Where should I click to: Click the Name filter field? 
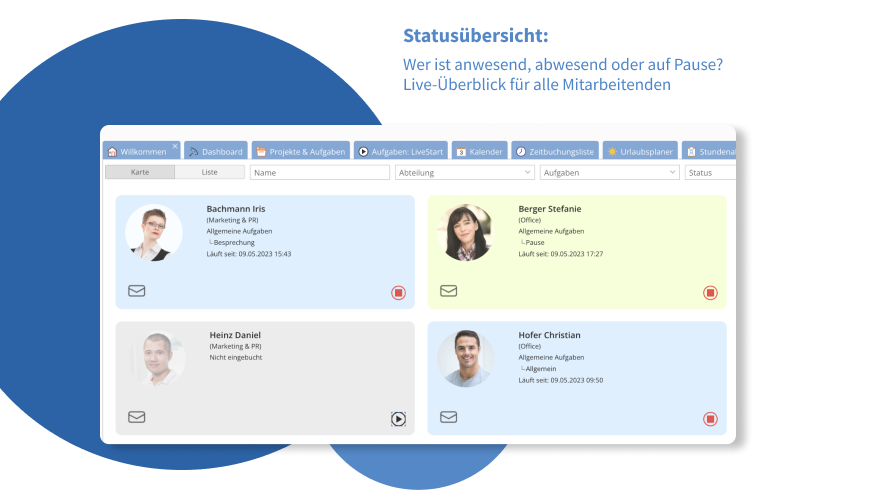(320, 172)
